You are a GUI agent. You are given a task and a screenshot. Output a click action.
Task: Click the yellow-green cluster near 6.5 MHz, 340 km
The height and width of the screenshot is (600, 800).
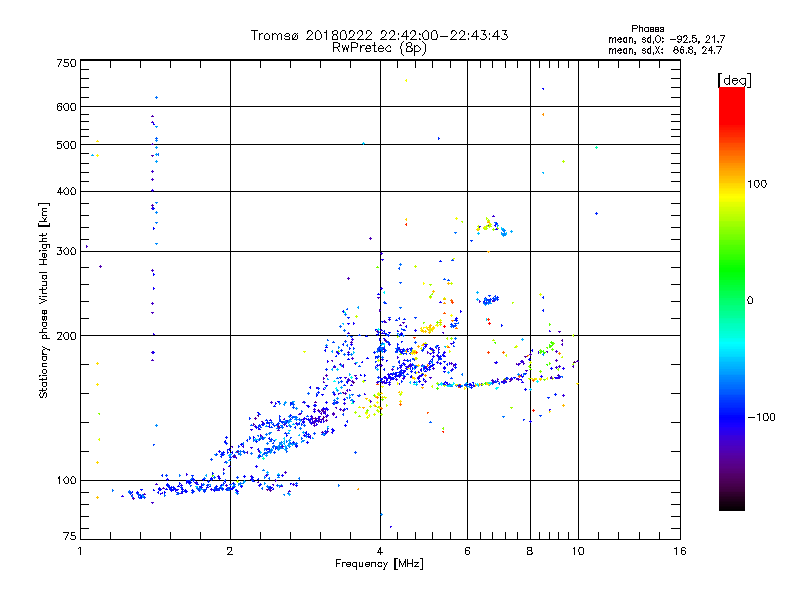(x=486, y=225)
